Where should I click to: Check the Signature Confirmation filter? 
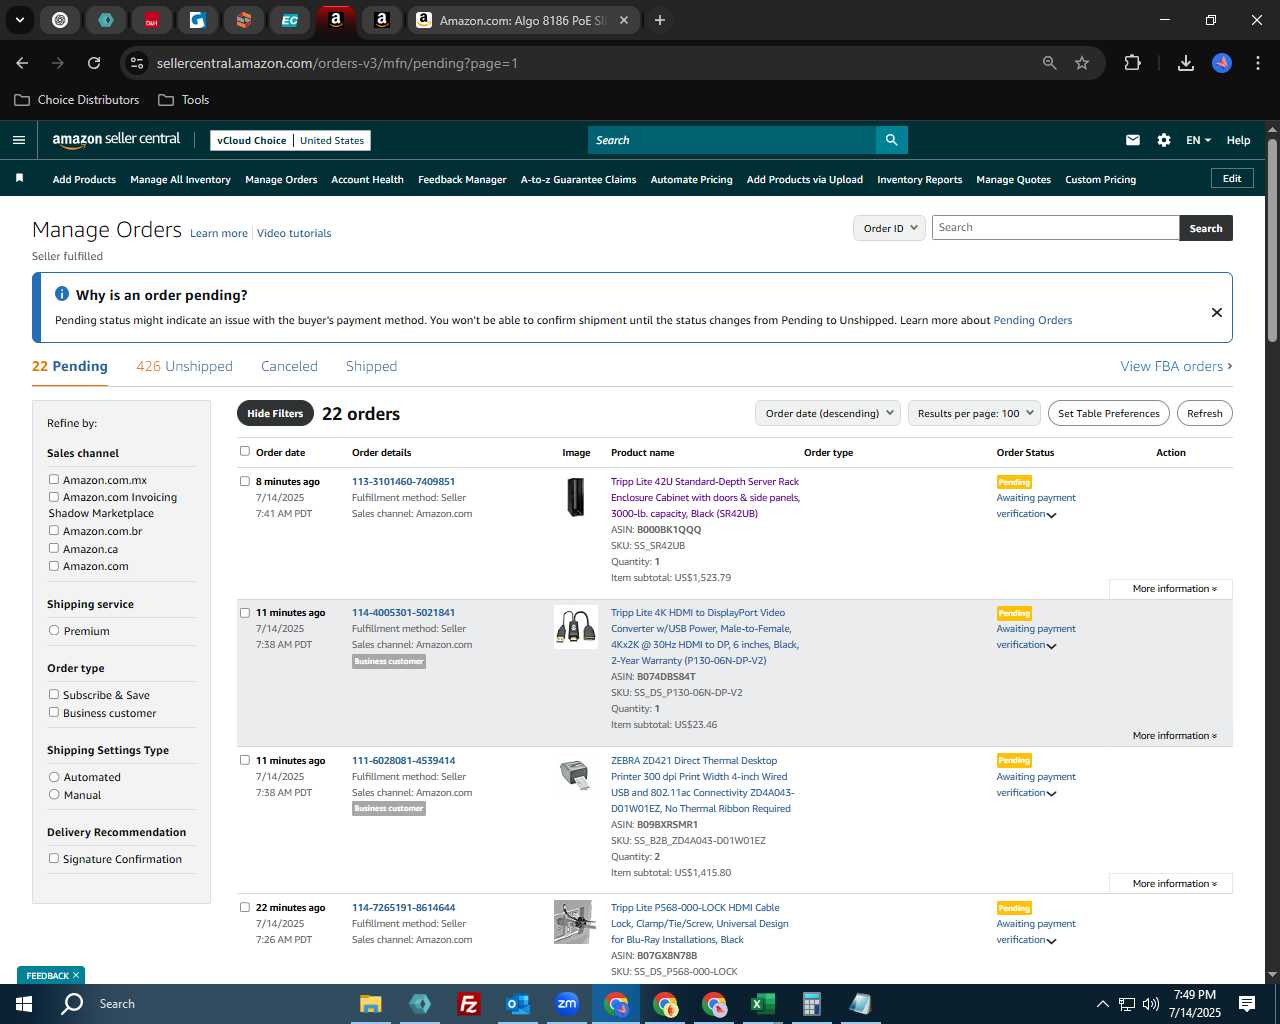(x=54, y=858)
